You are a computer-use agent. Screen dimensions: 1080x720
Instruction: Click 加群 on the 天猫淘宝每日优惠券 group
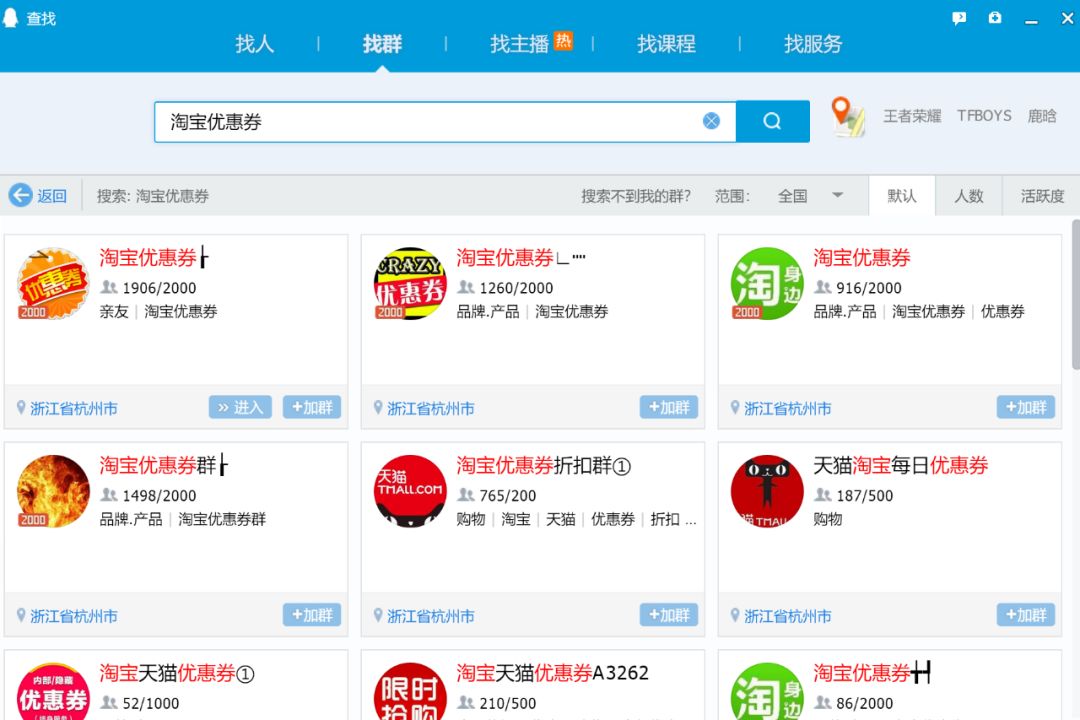click(1025, 615)
